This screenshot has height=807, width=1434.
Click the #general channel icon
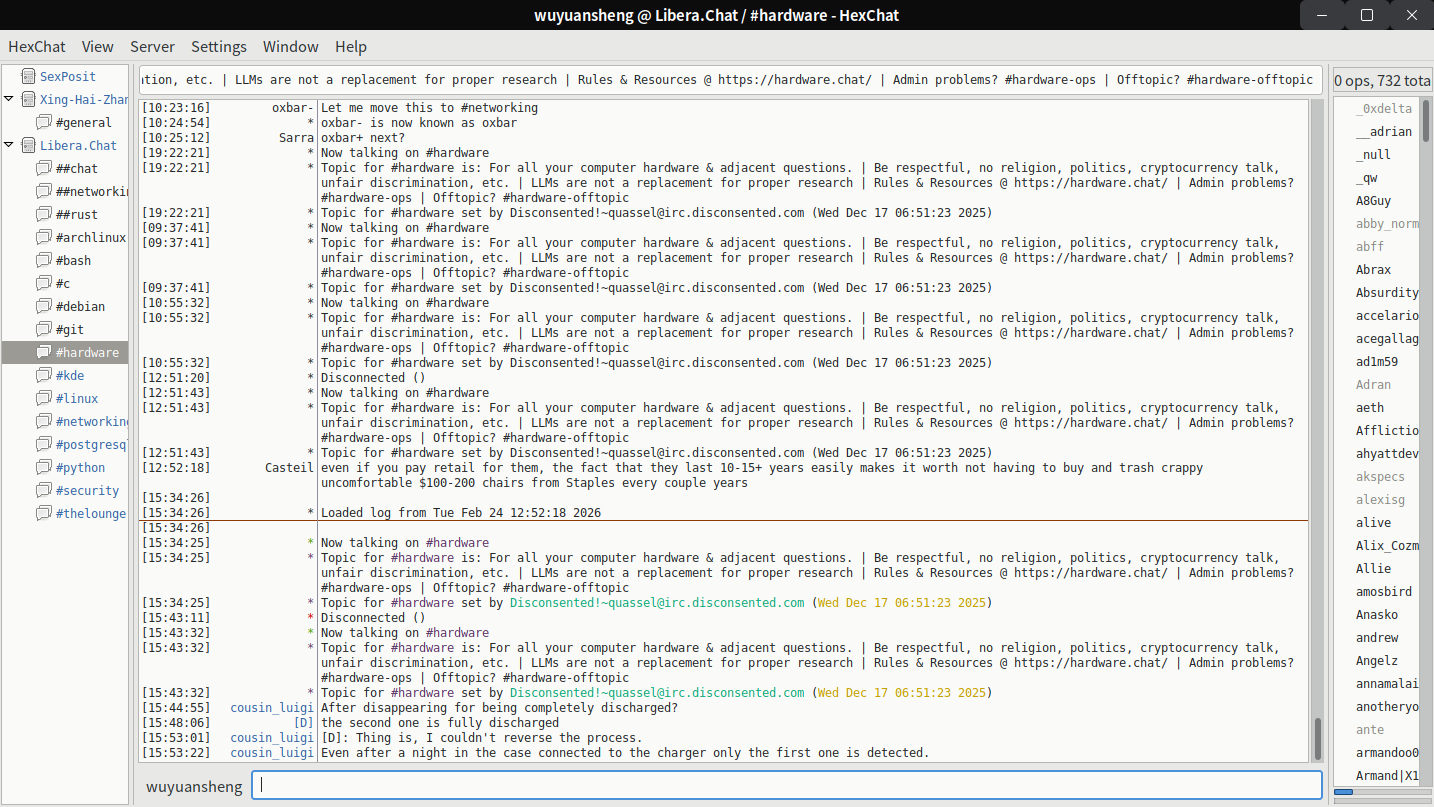pyautogui.click(x=44, y=122)
